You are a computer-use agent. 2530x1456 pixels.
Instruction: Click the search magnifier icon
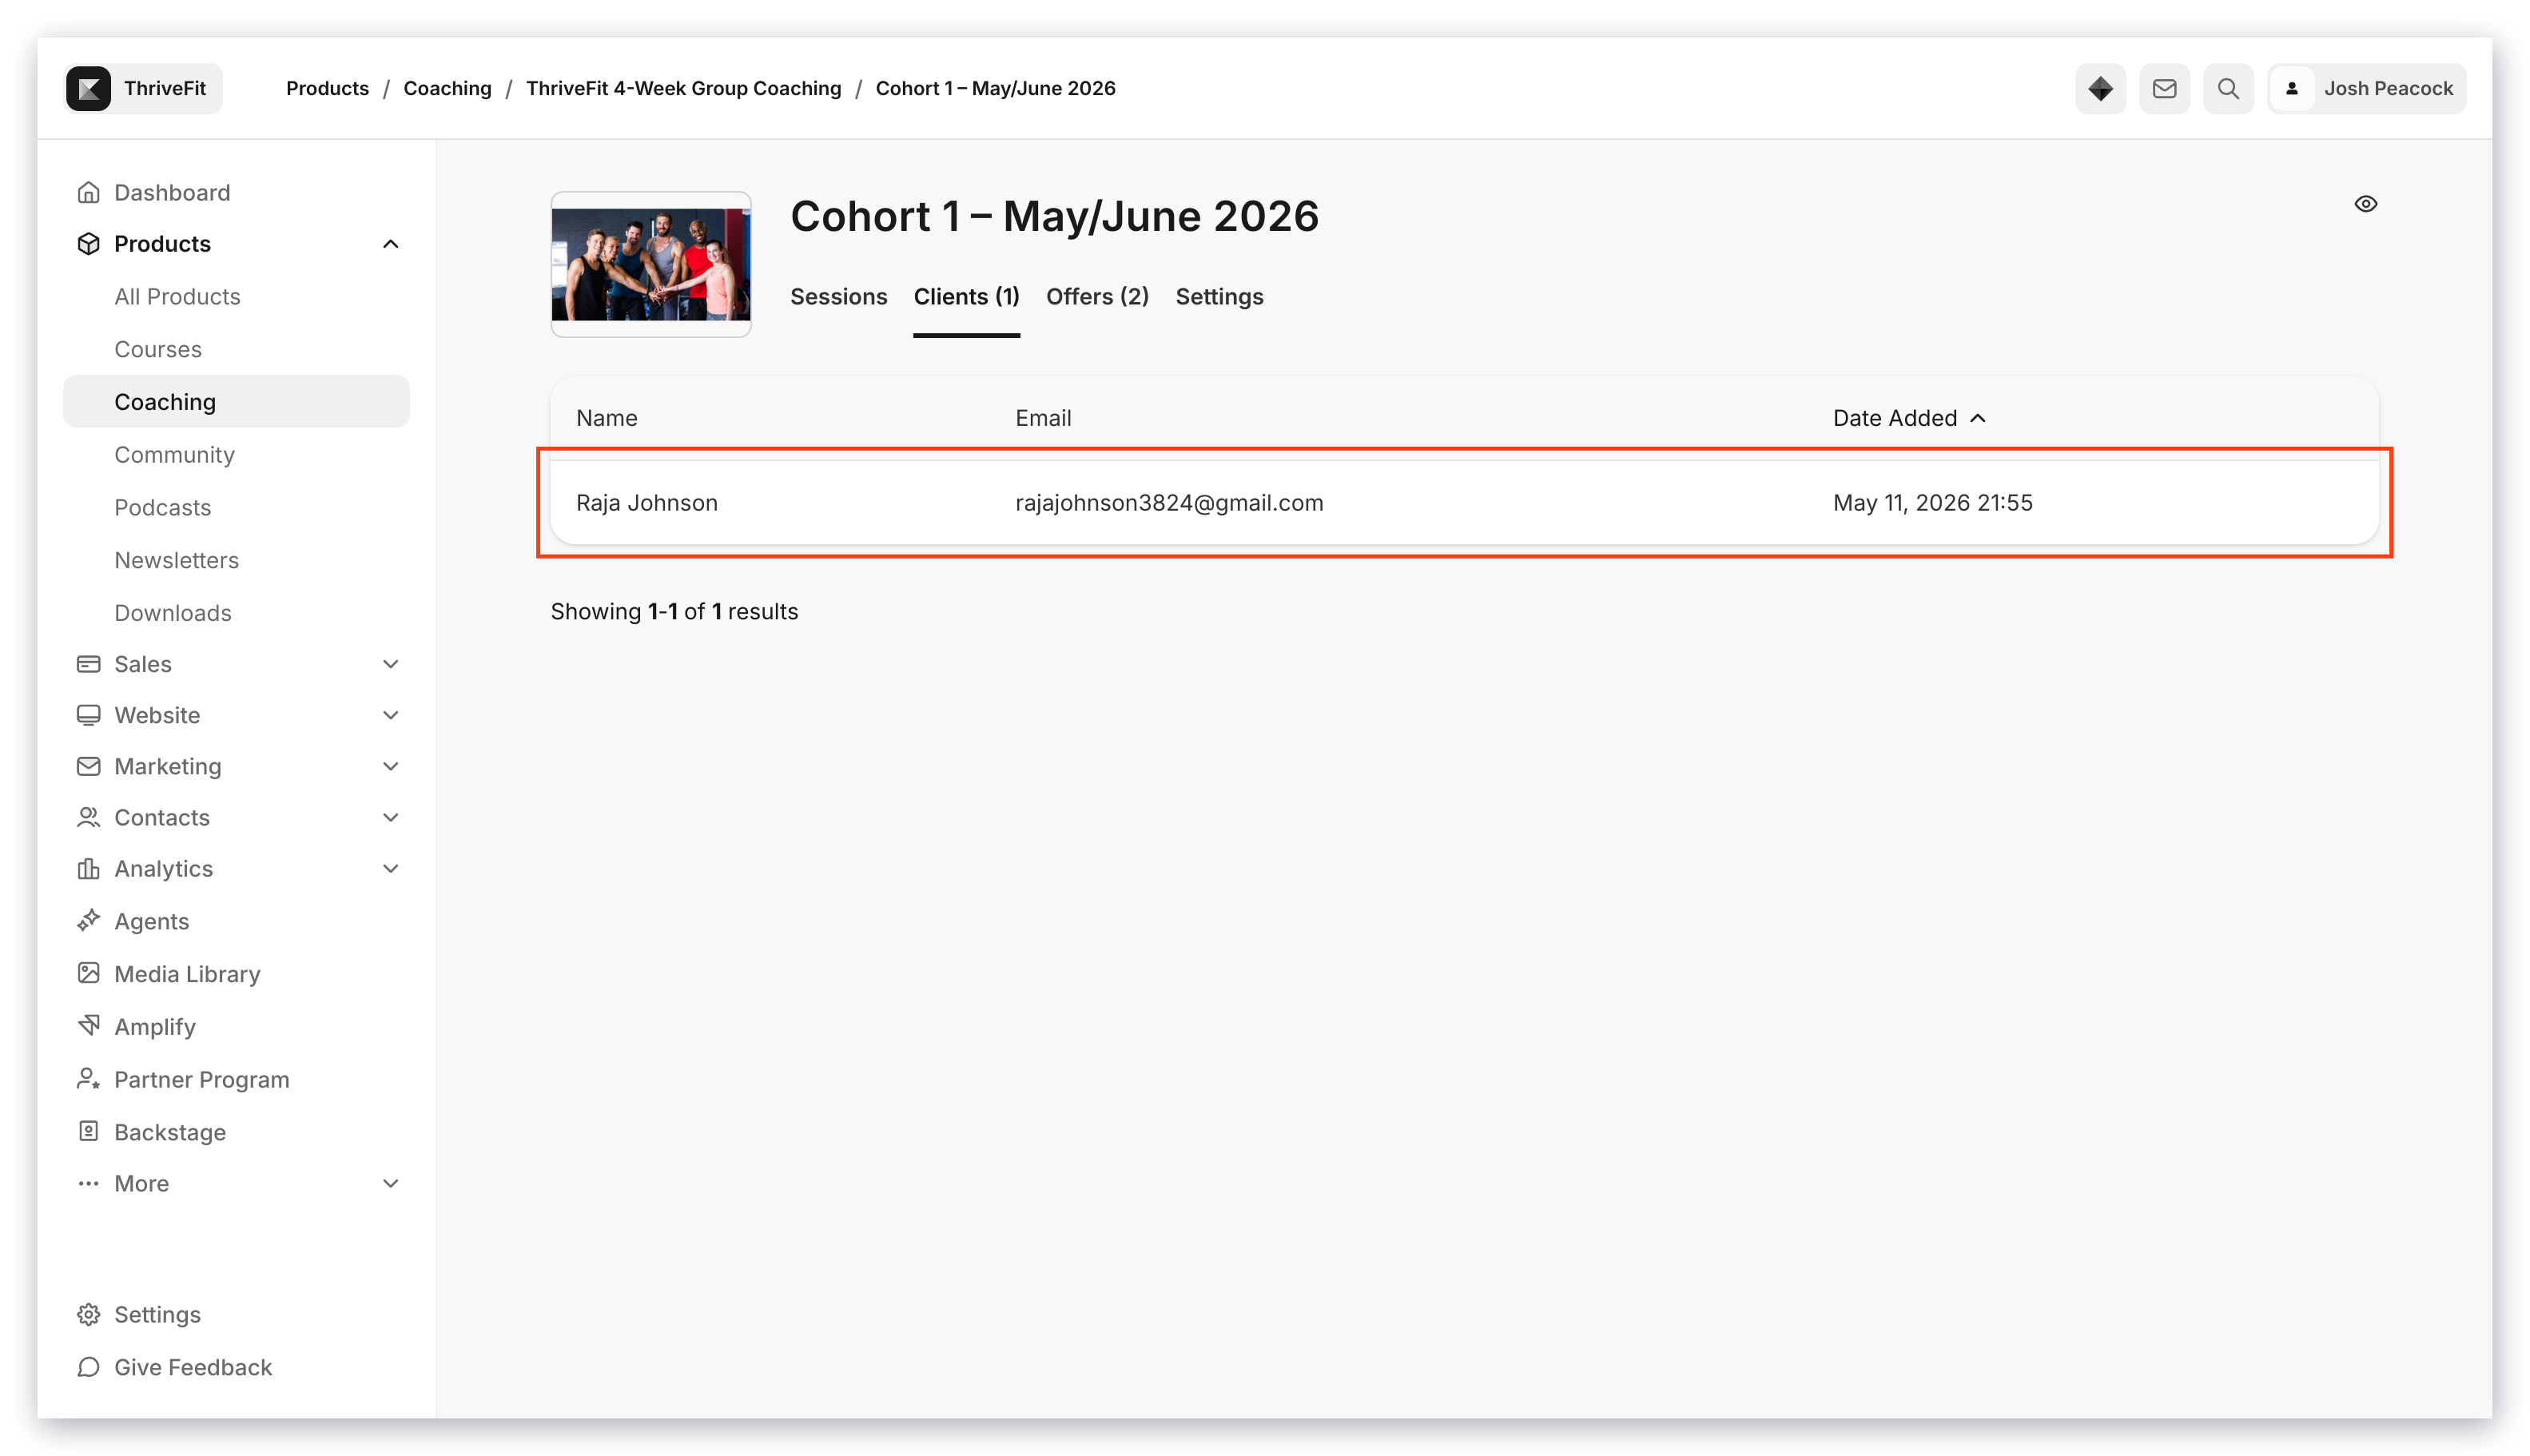(2227, 88)
